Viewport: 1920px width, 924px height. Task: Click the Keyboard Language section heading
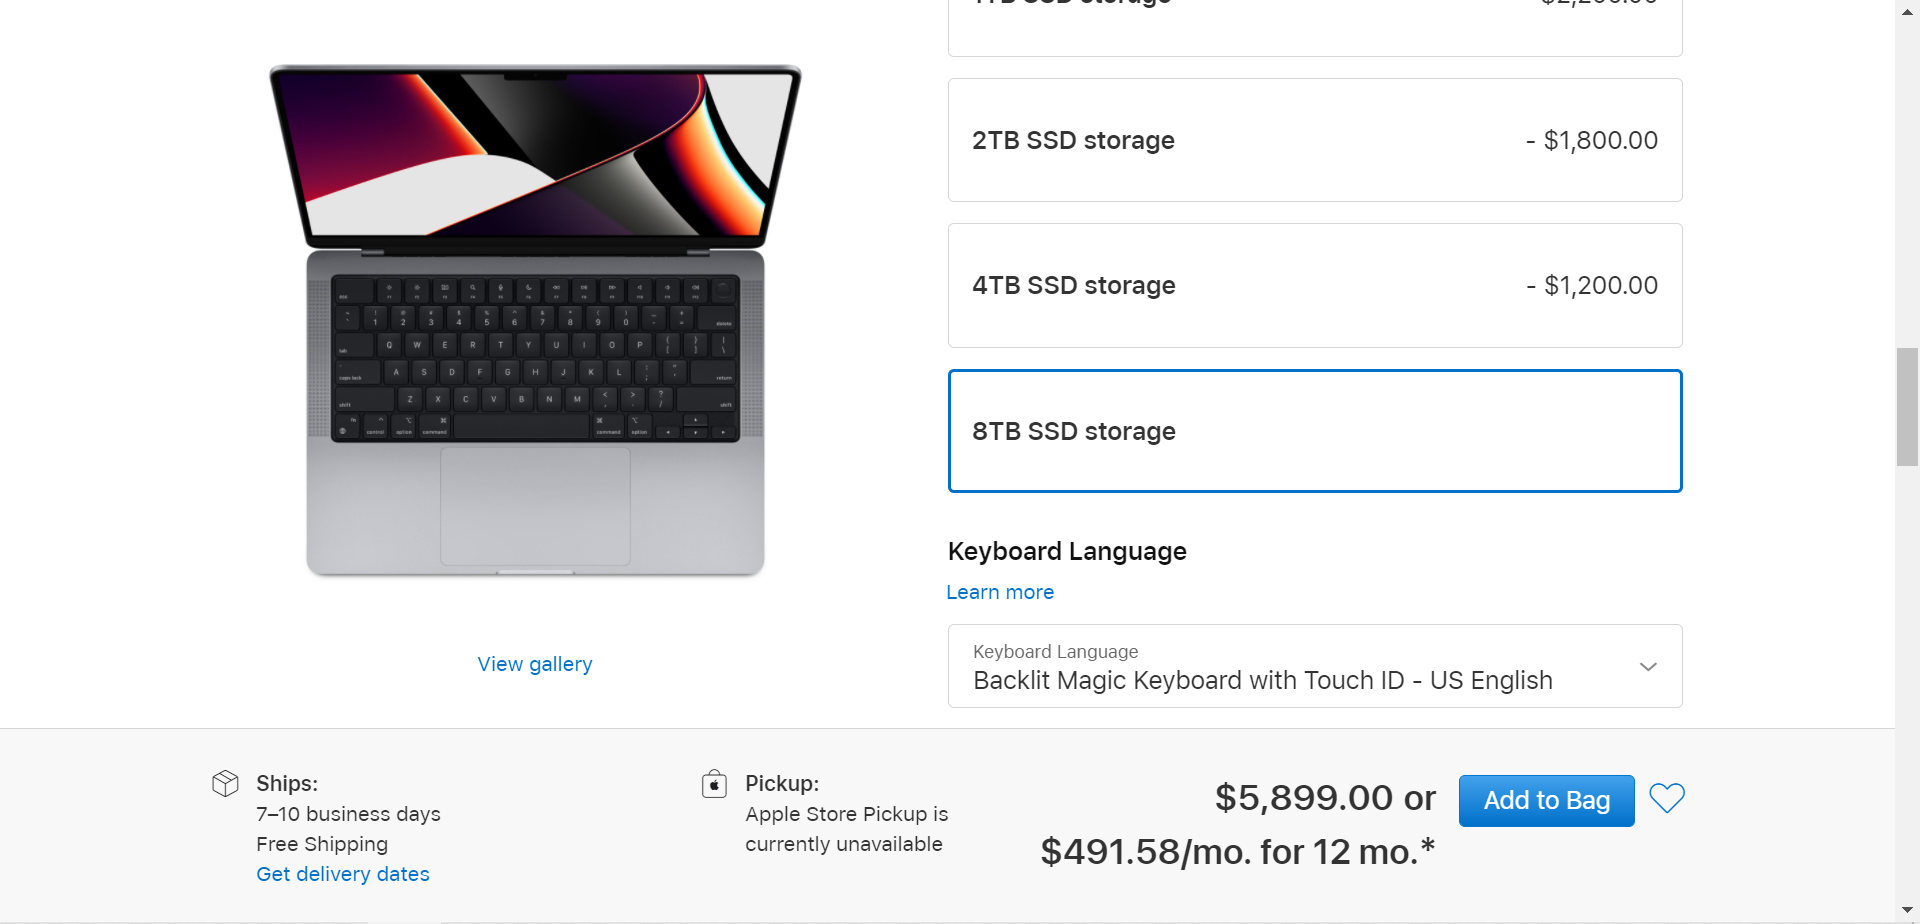tap(1066, 551)
